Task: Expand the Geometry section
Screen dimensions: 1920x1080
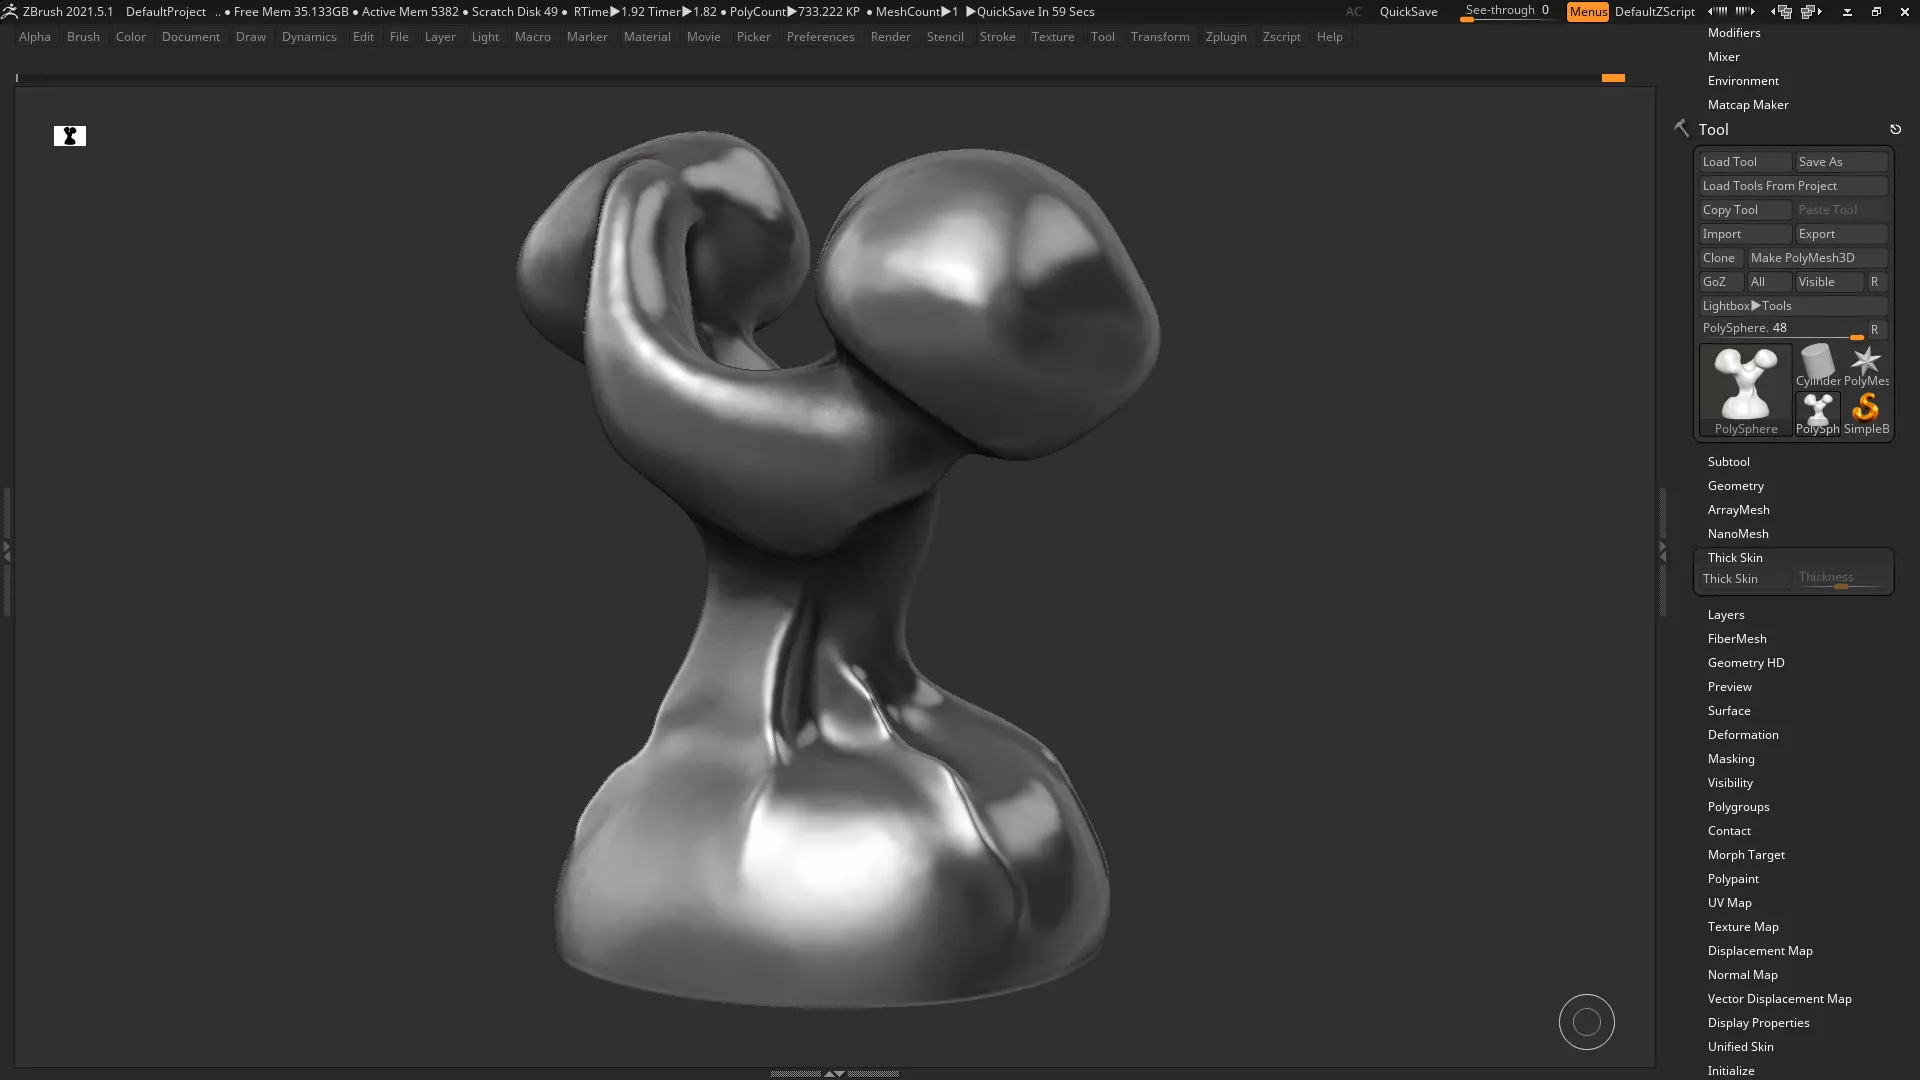Action: tap(1735, 486)
